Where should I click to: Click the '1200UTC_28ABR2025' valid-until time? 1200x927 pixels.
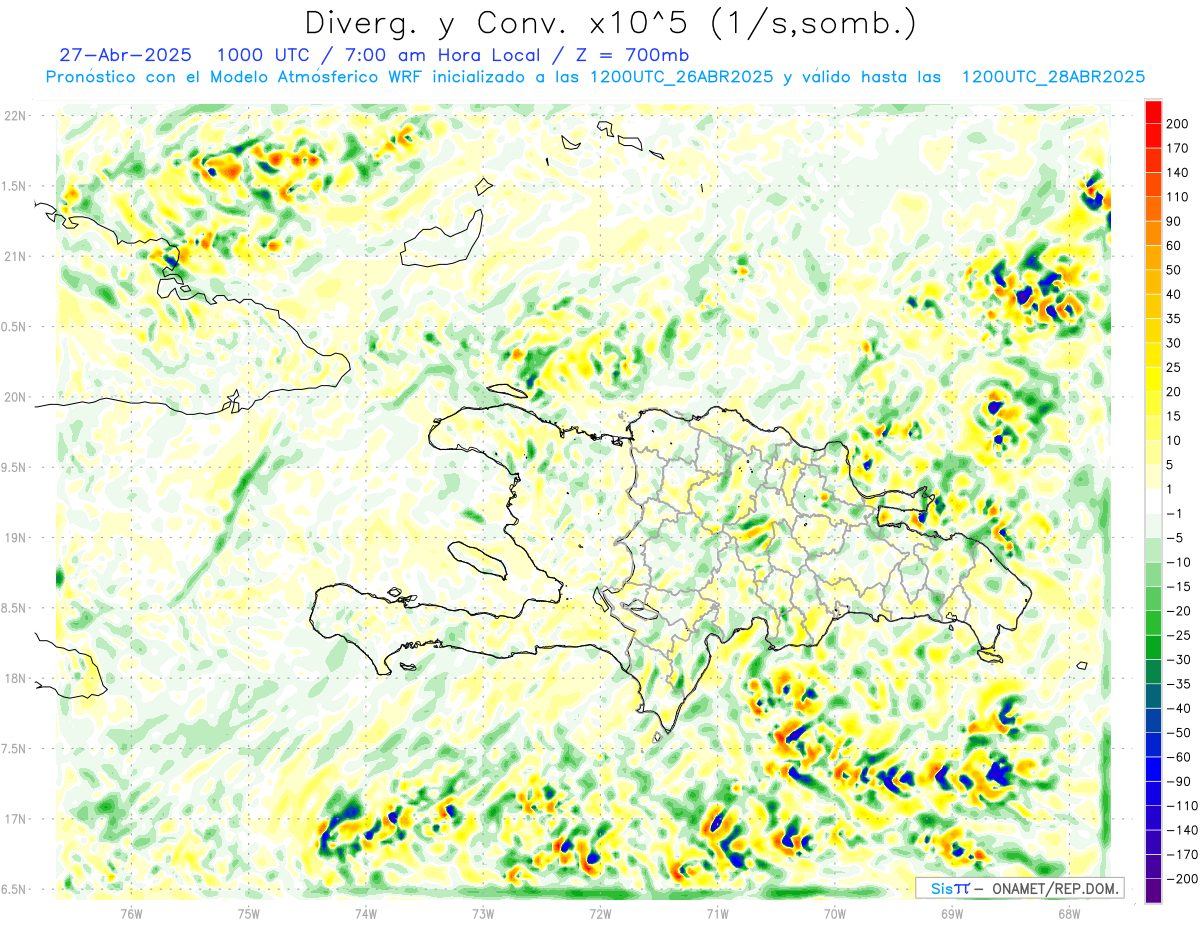[1052, 77]
